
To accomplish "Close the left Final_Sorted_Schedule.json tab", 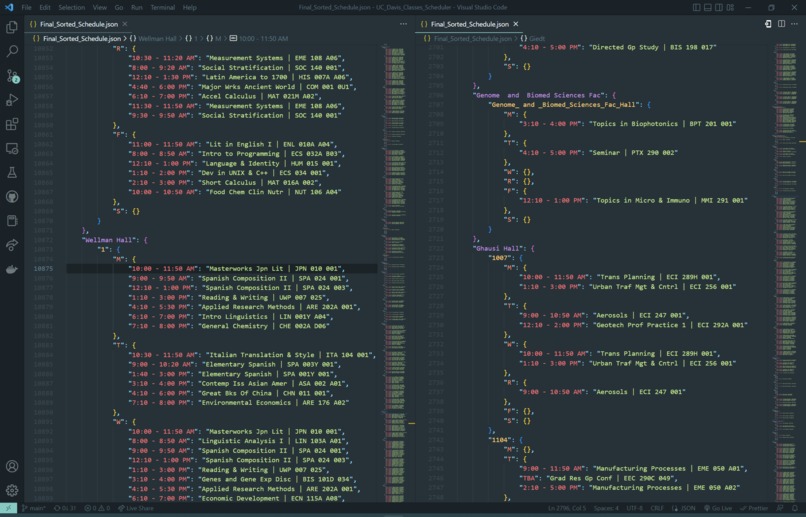I will [x=125, y=24].
